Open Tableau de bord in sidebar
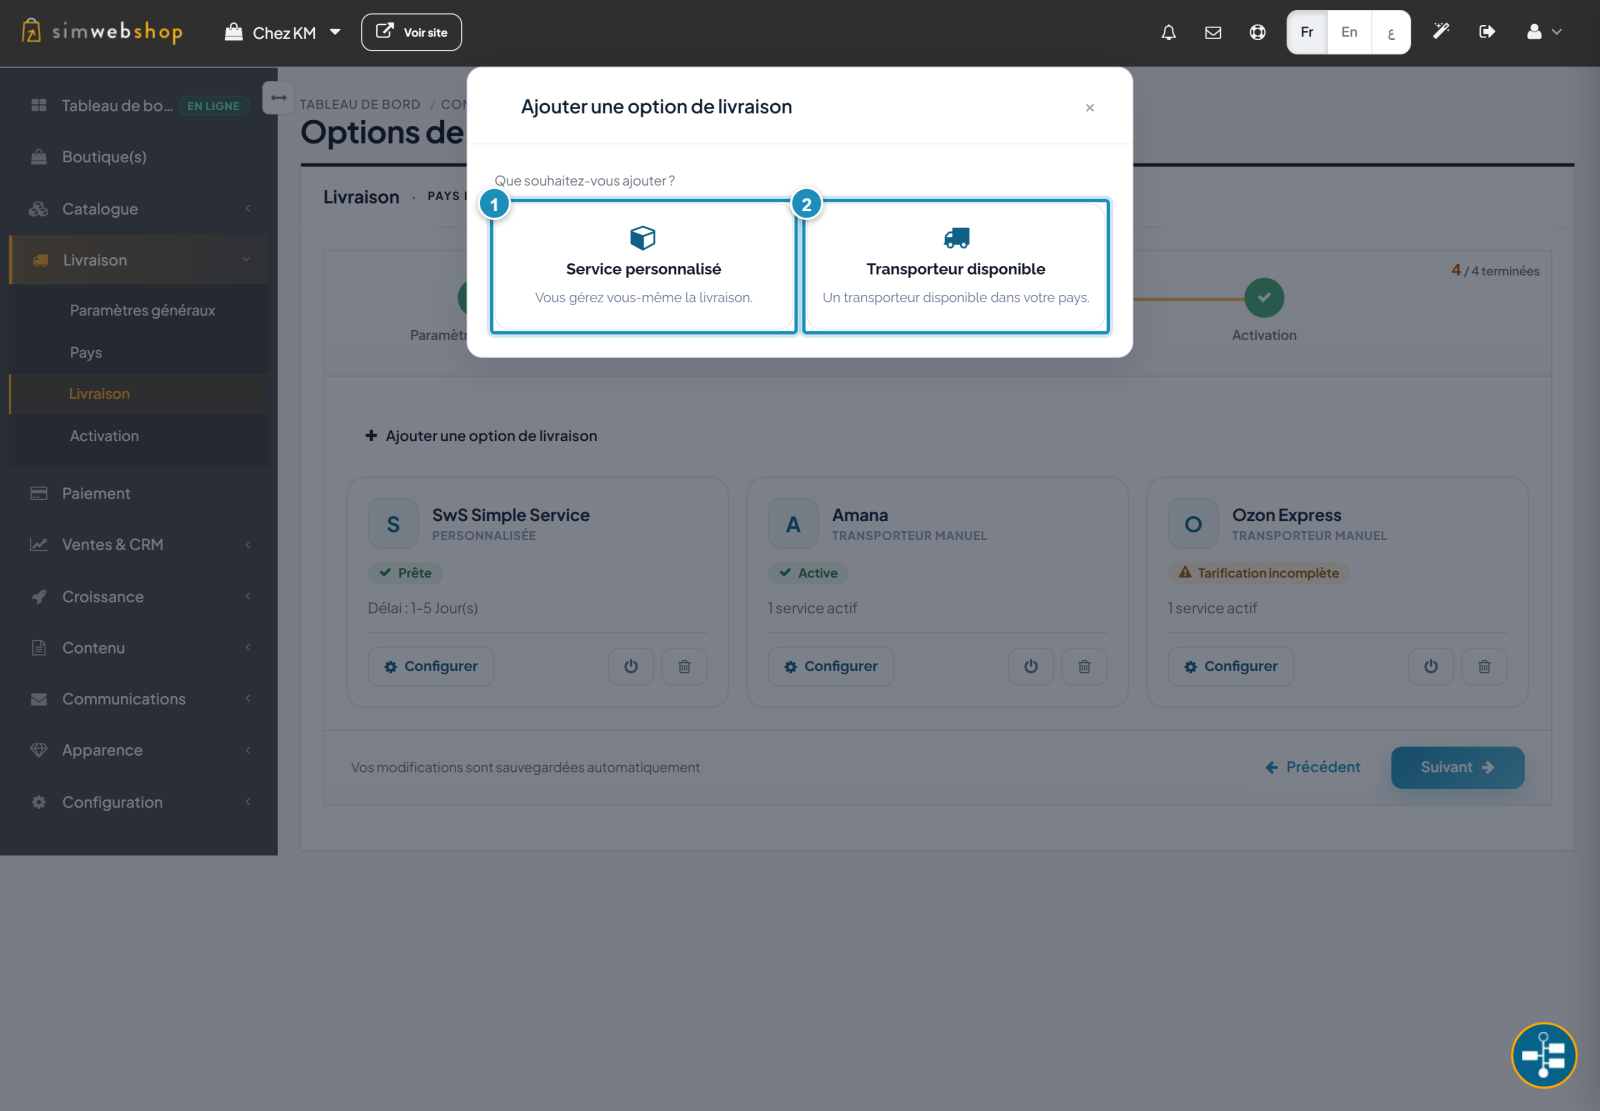 click(139, 105)
